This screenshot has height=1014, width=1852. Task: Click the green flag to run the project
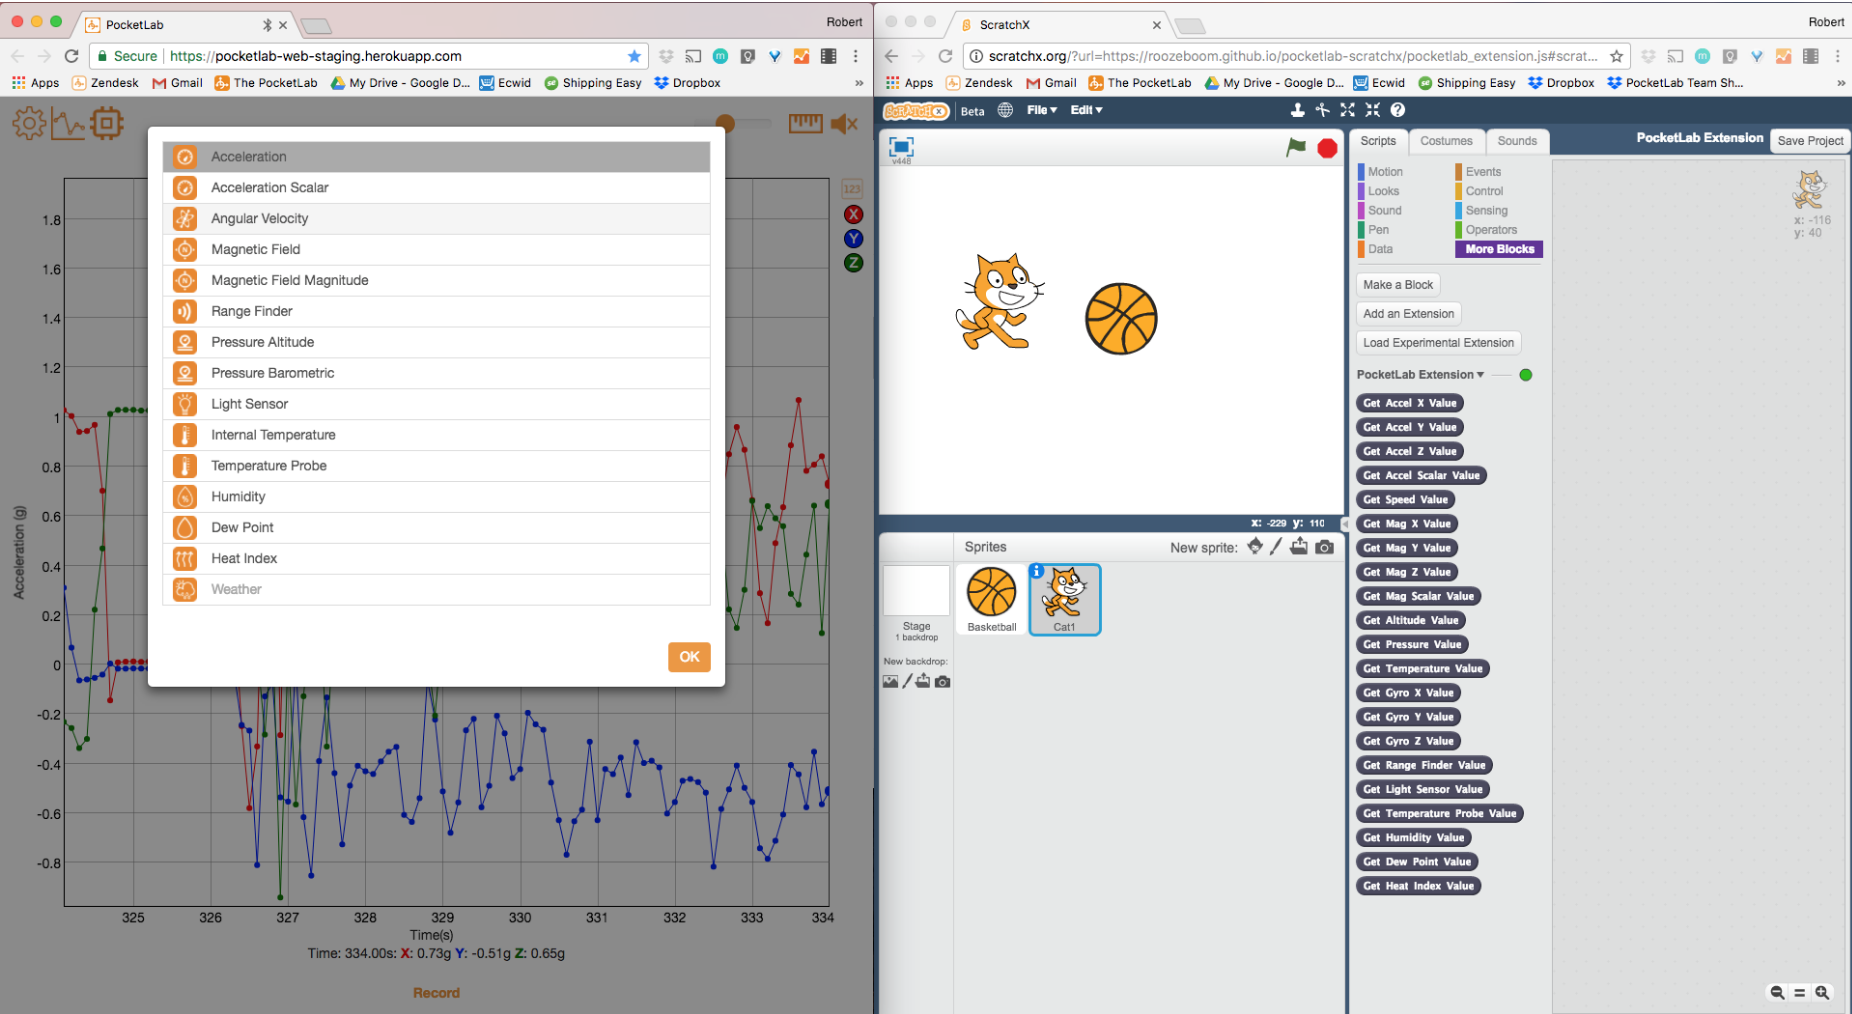click(1293, 147)
